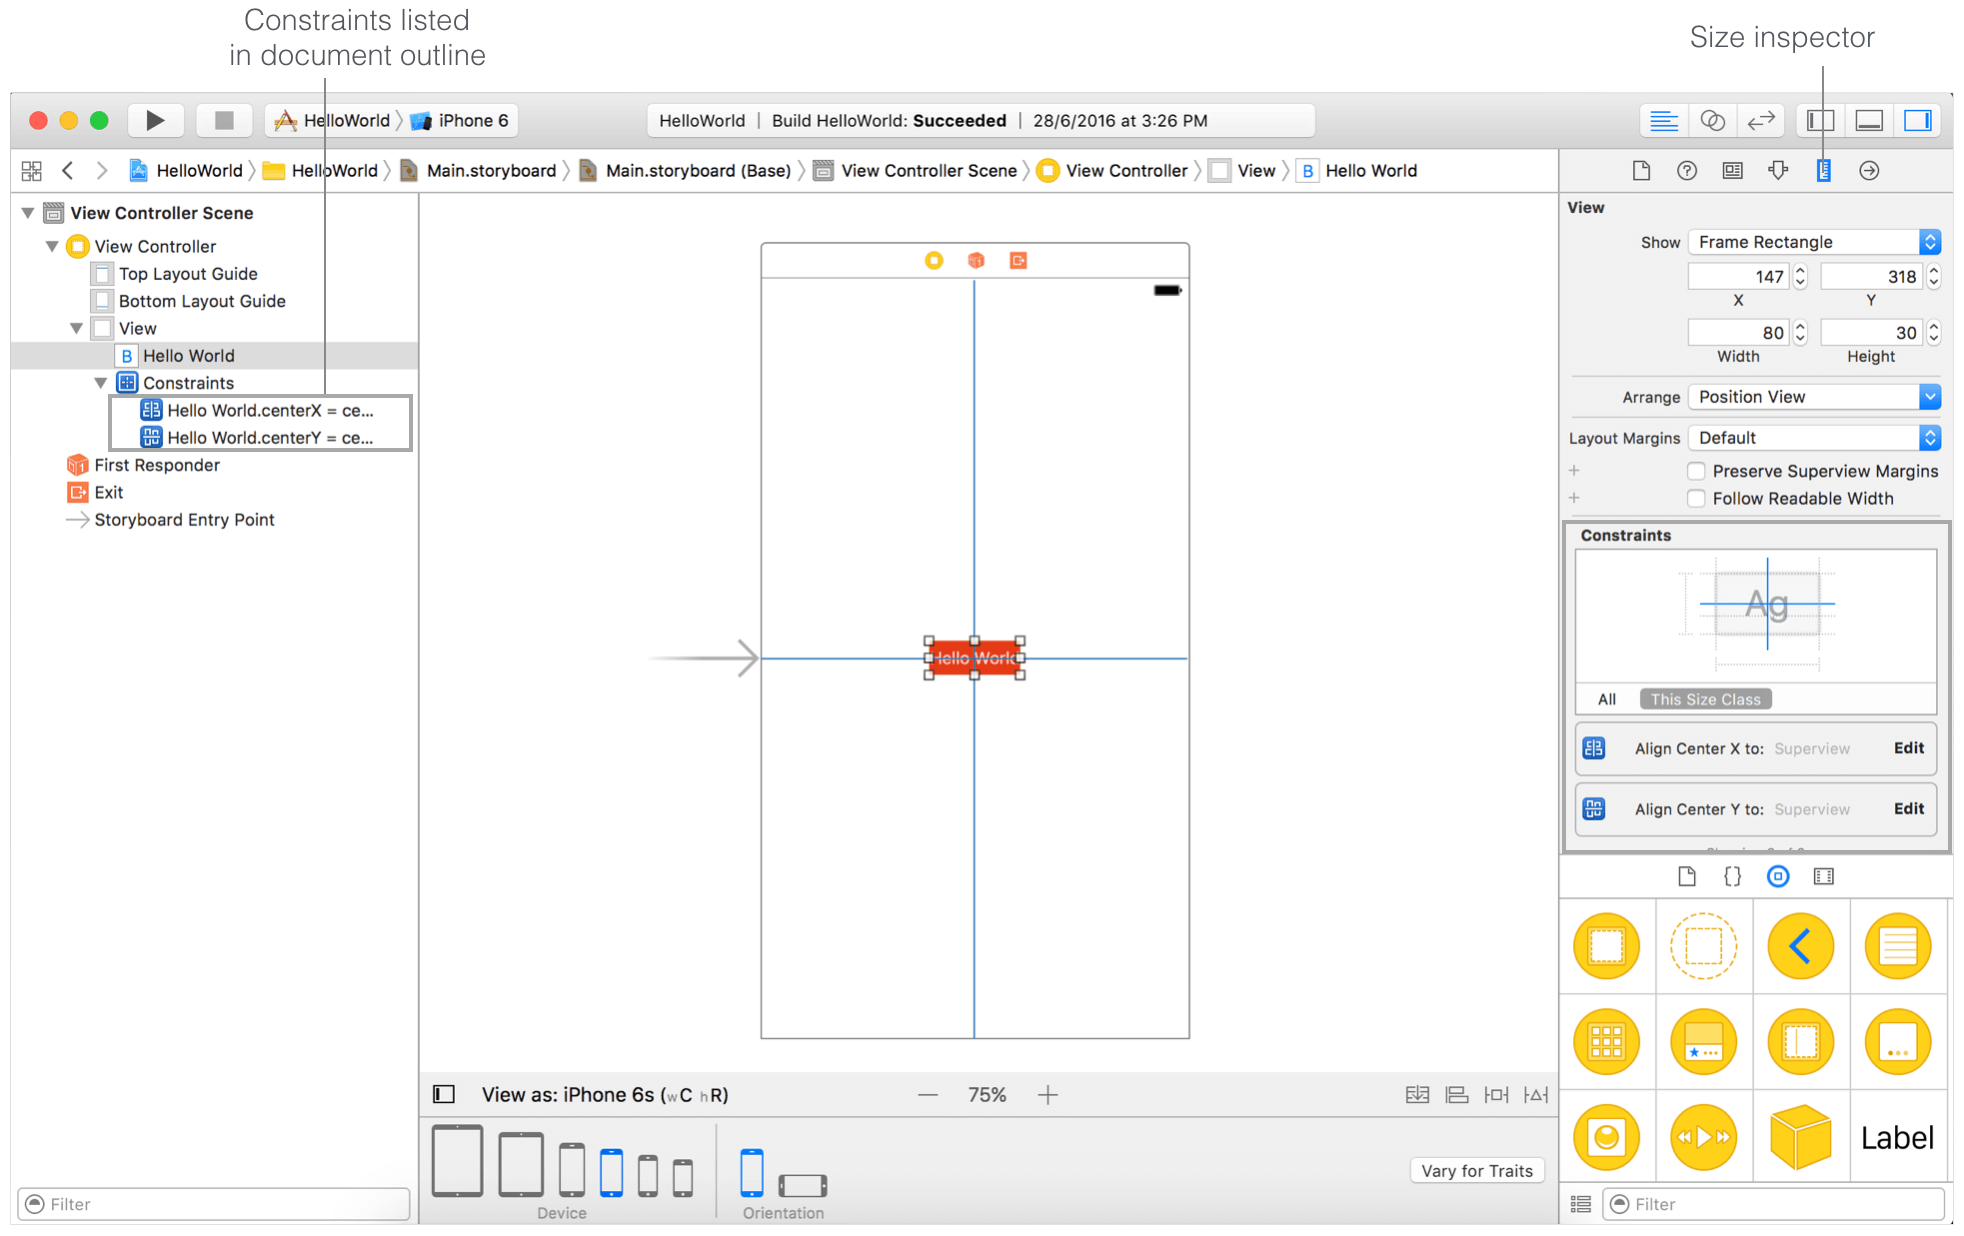The height and width of the screenshot is (1236, 1964).
Task: Switch to This Size Class tab
Action: point(1705,699)
